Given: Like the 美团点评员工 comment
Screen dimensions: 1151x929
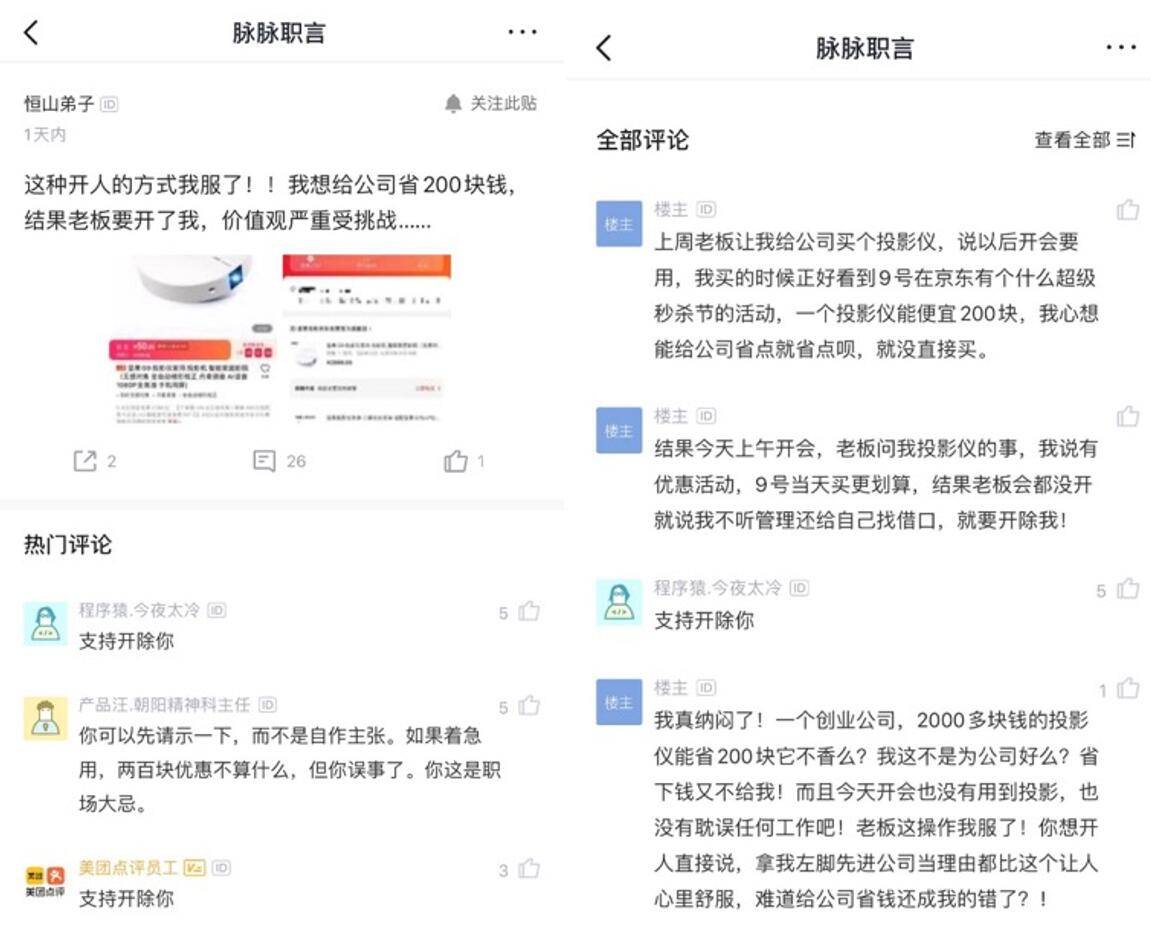Looking at the screenshot, I should 529,869.
